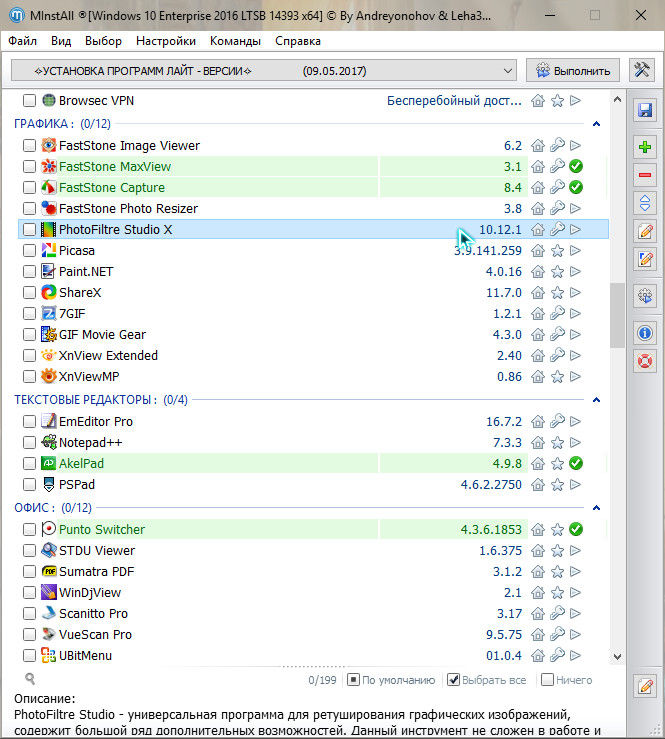Click the key icon in GIF Movie Gear row
The height and width of the screenshot is (739, 665).
pyautogui.click(x=558, y=335)
